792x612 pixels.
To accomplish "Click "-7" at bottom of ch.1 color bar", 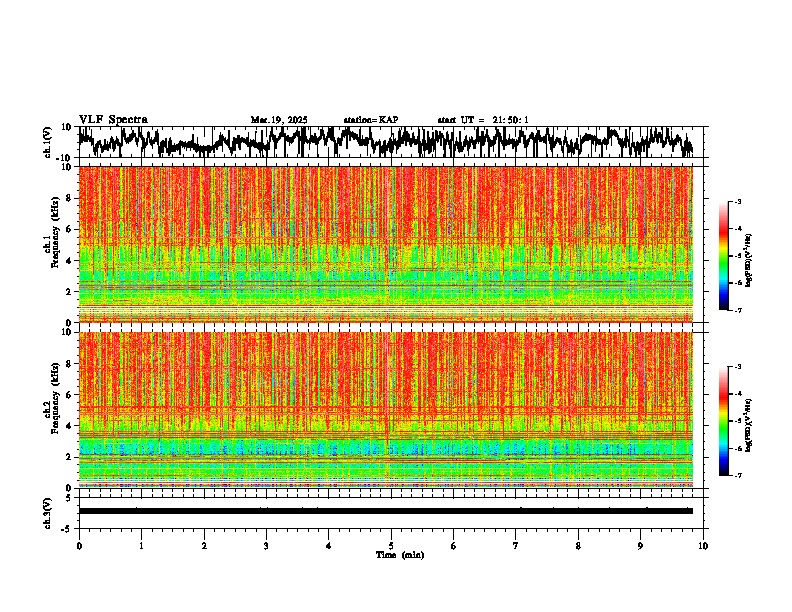I will point(737,310).
